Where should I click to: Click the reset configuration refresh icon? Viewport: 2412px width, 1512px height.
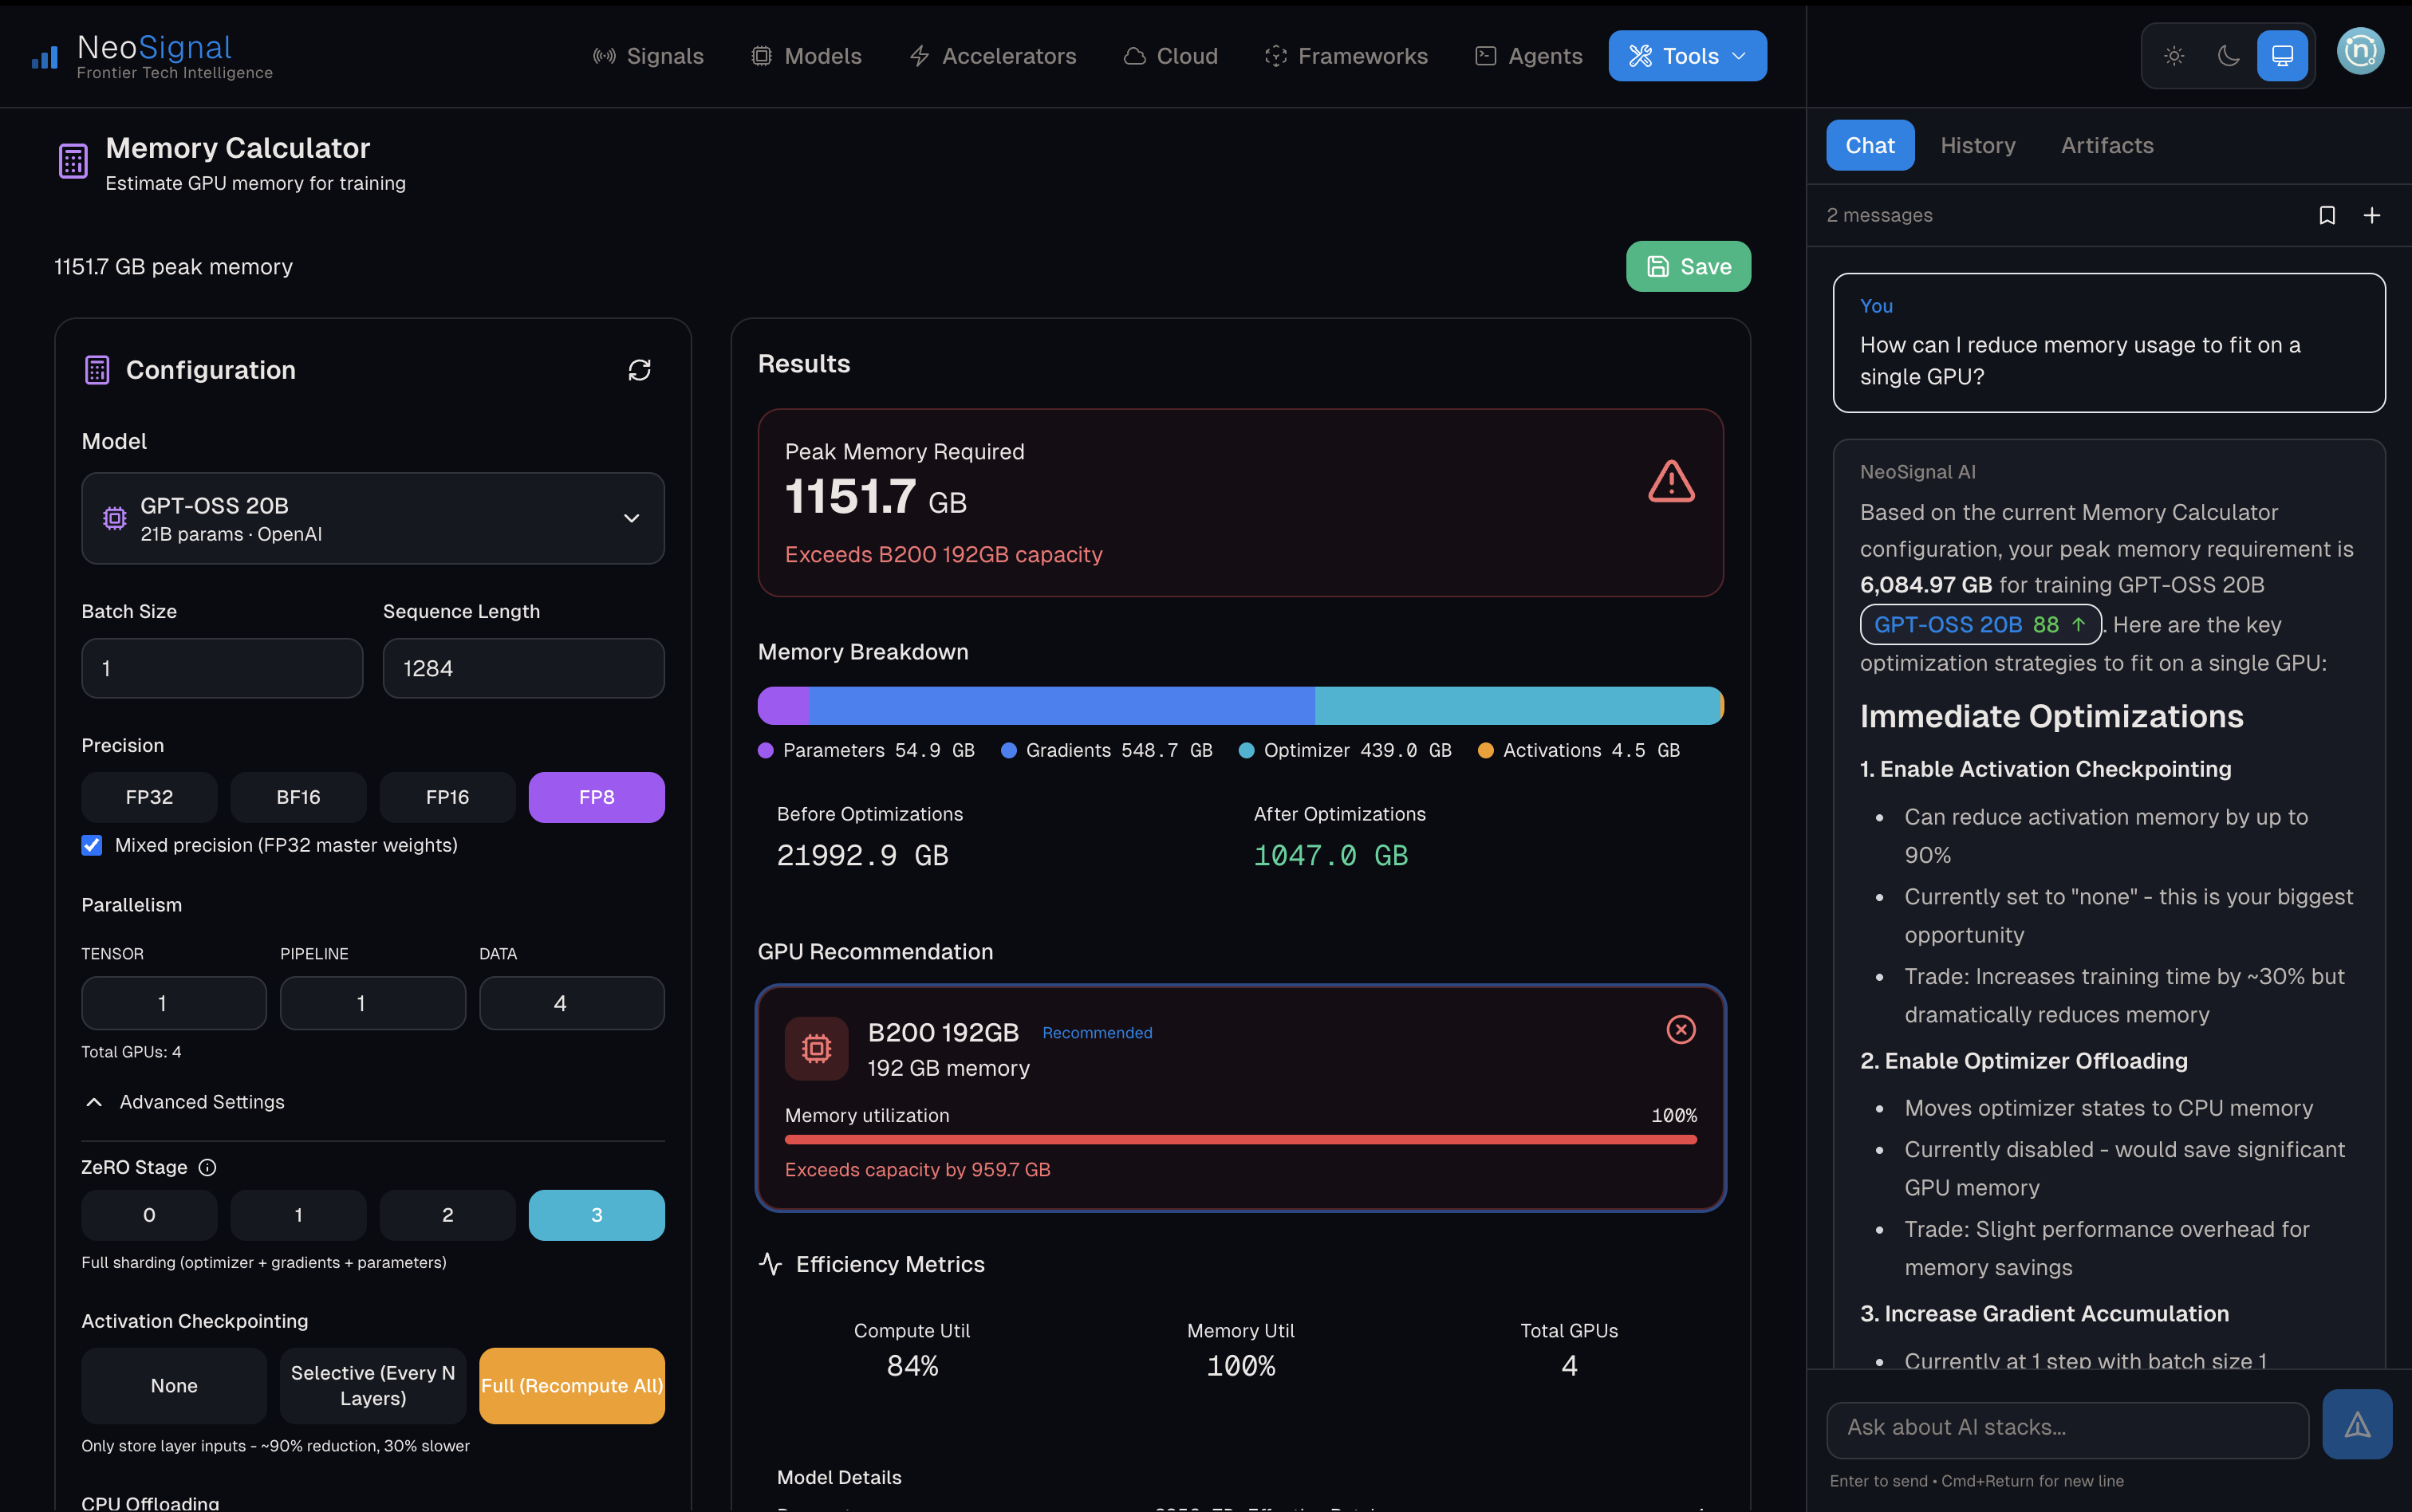point(639,370)
